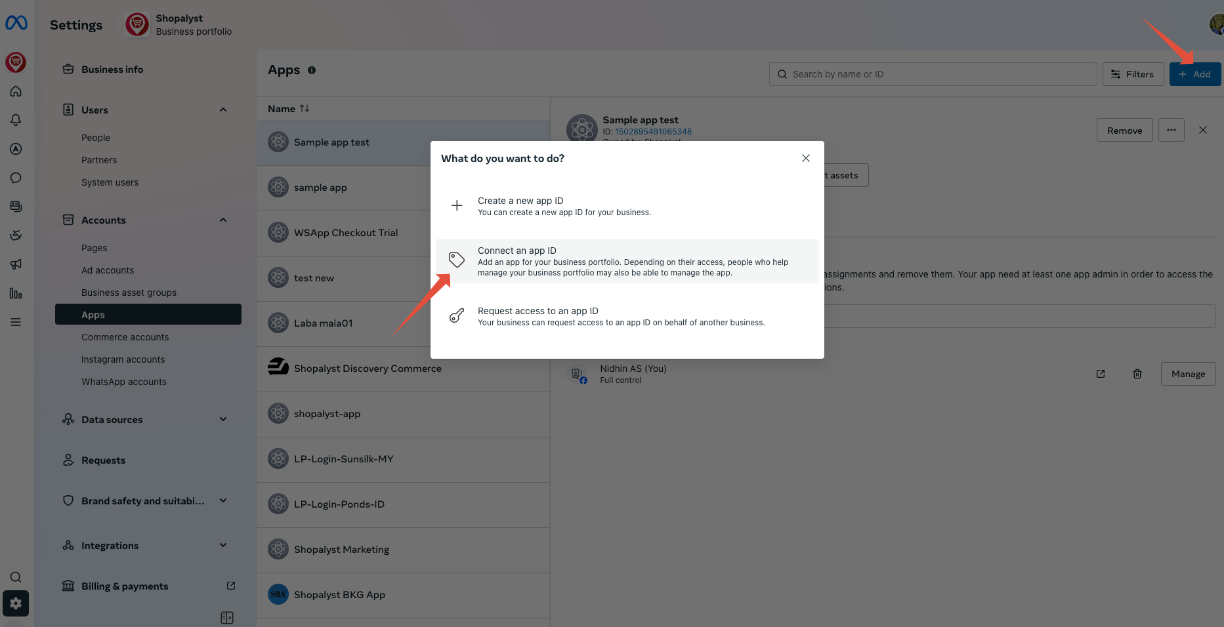Choose Connect an app ID option

point(627,261)
